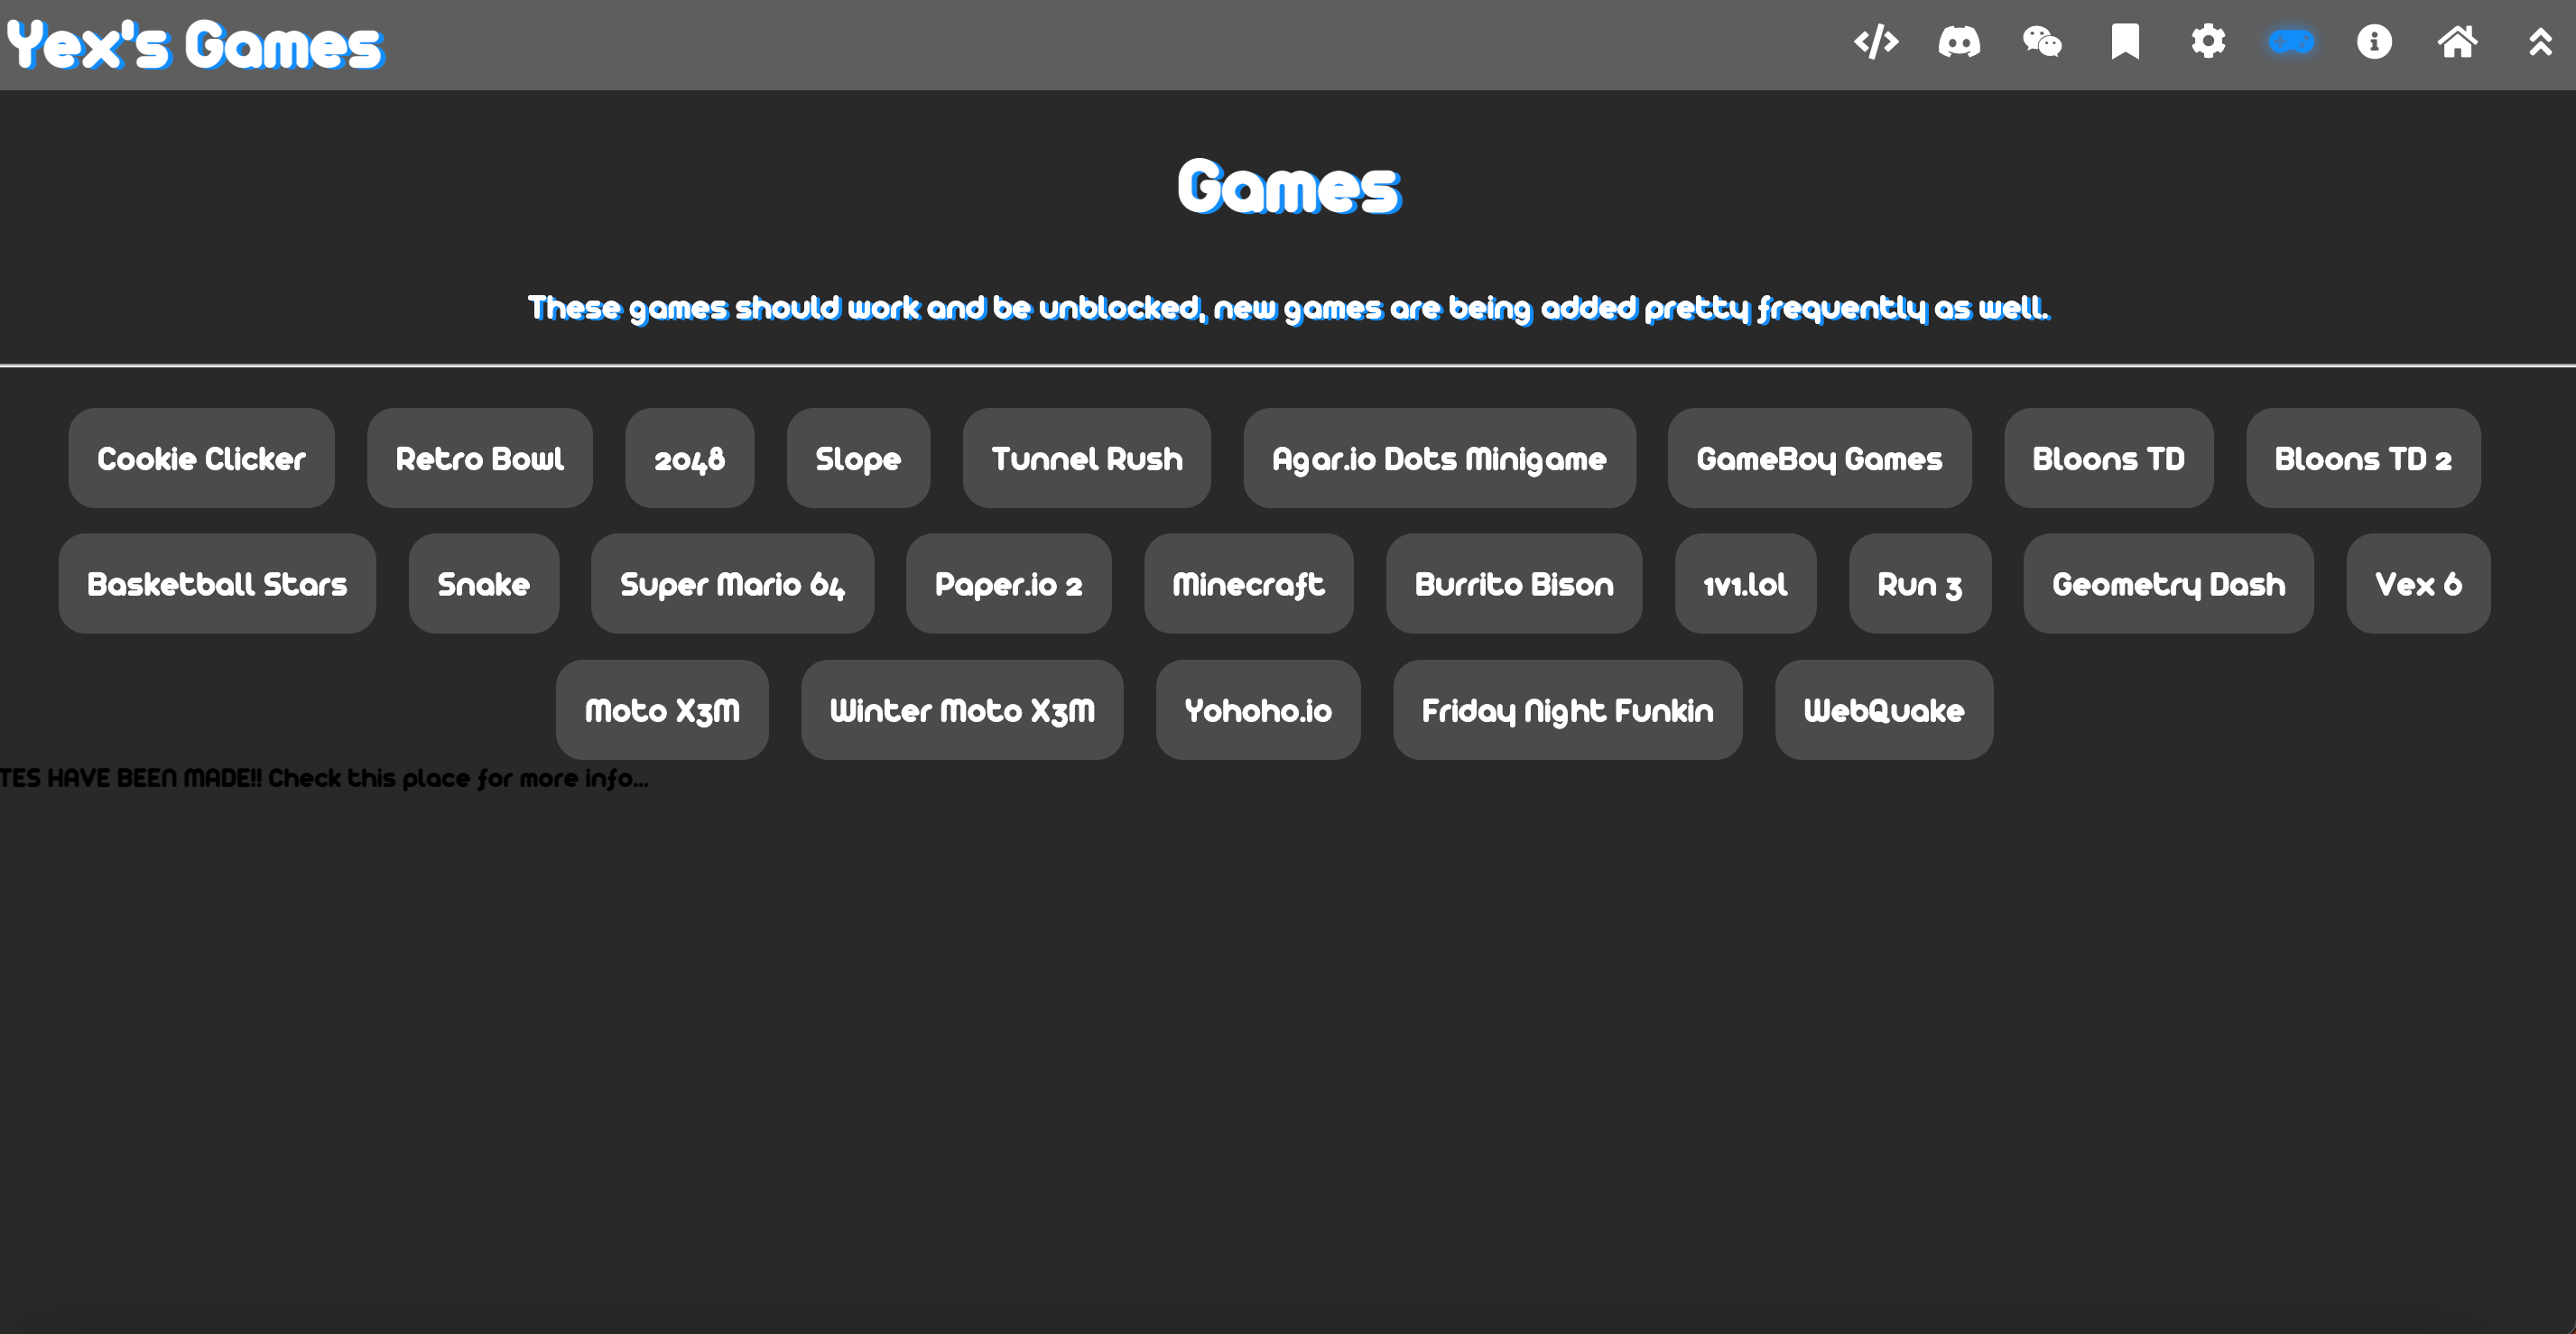2576x1334 pixels.
Task: Click the blue gamepad icon
Action: pos(2291,42)
